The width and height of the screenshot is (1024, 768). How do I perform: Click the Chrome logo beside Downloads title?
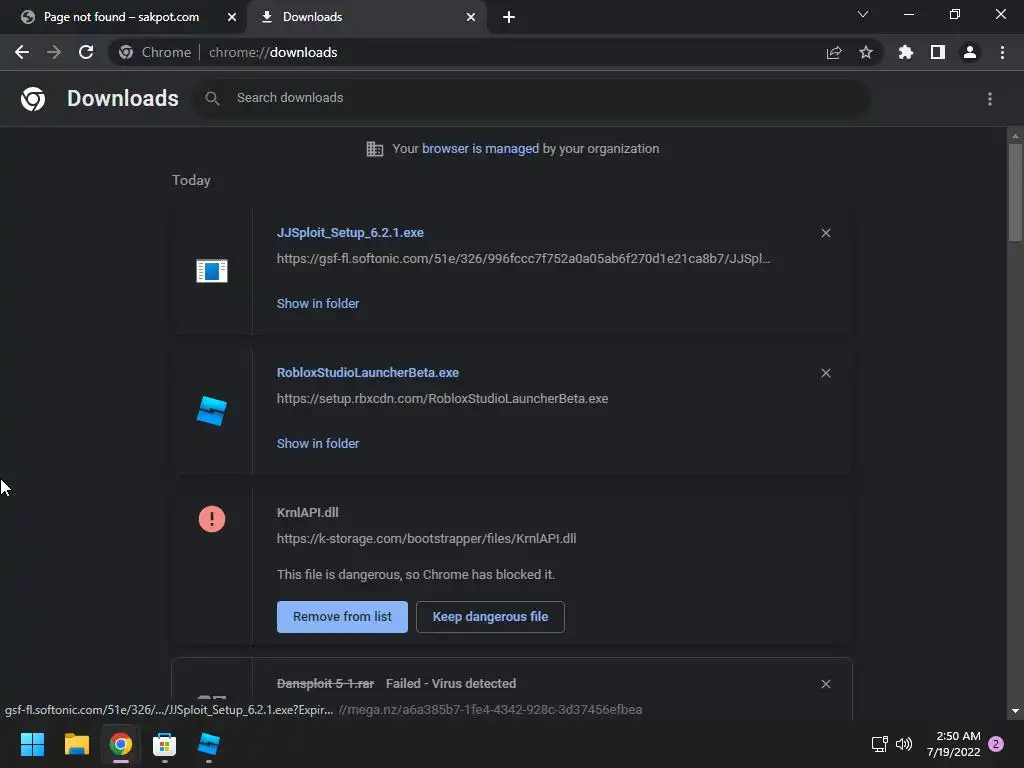33,99
